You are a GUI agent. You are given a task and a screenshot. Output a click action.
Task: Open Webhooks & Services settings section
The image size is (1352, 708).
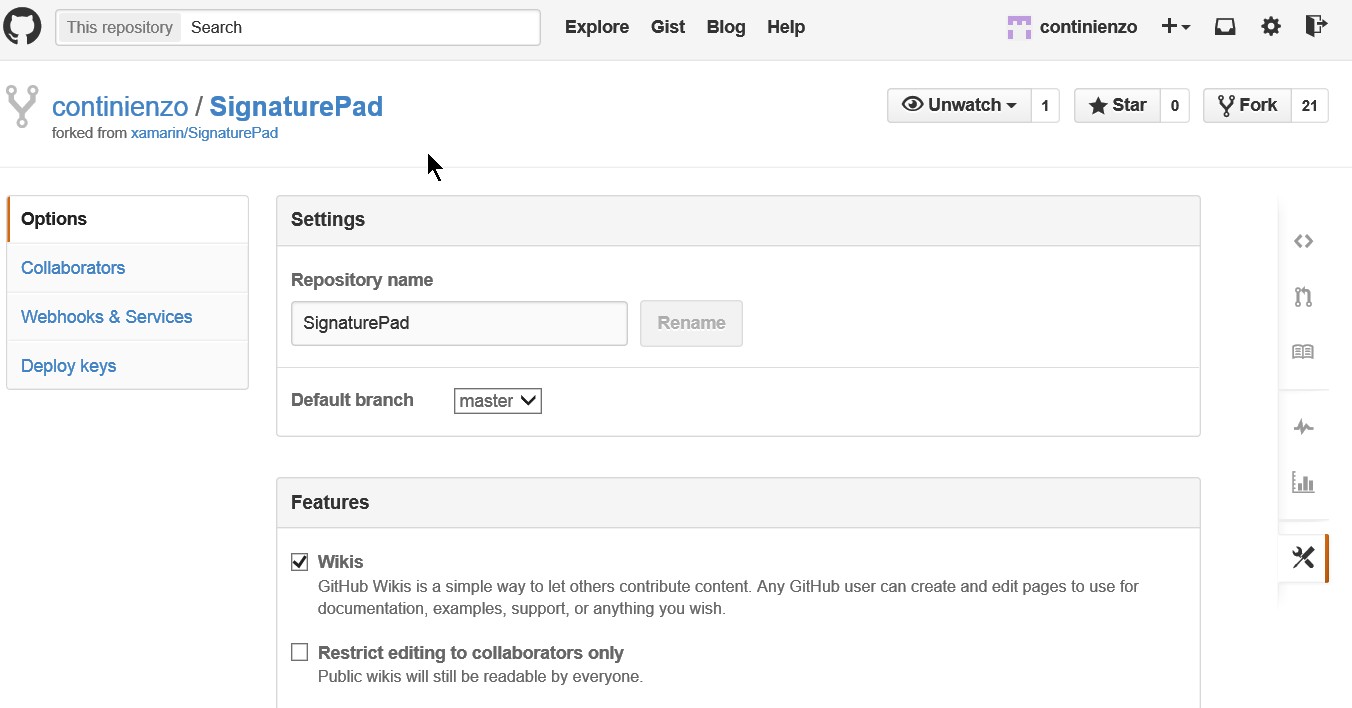pos(106,317)
